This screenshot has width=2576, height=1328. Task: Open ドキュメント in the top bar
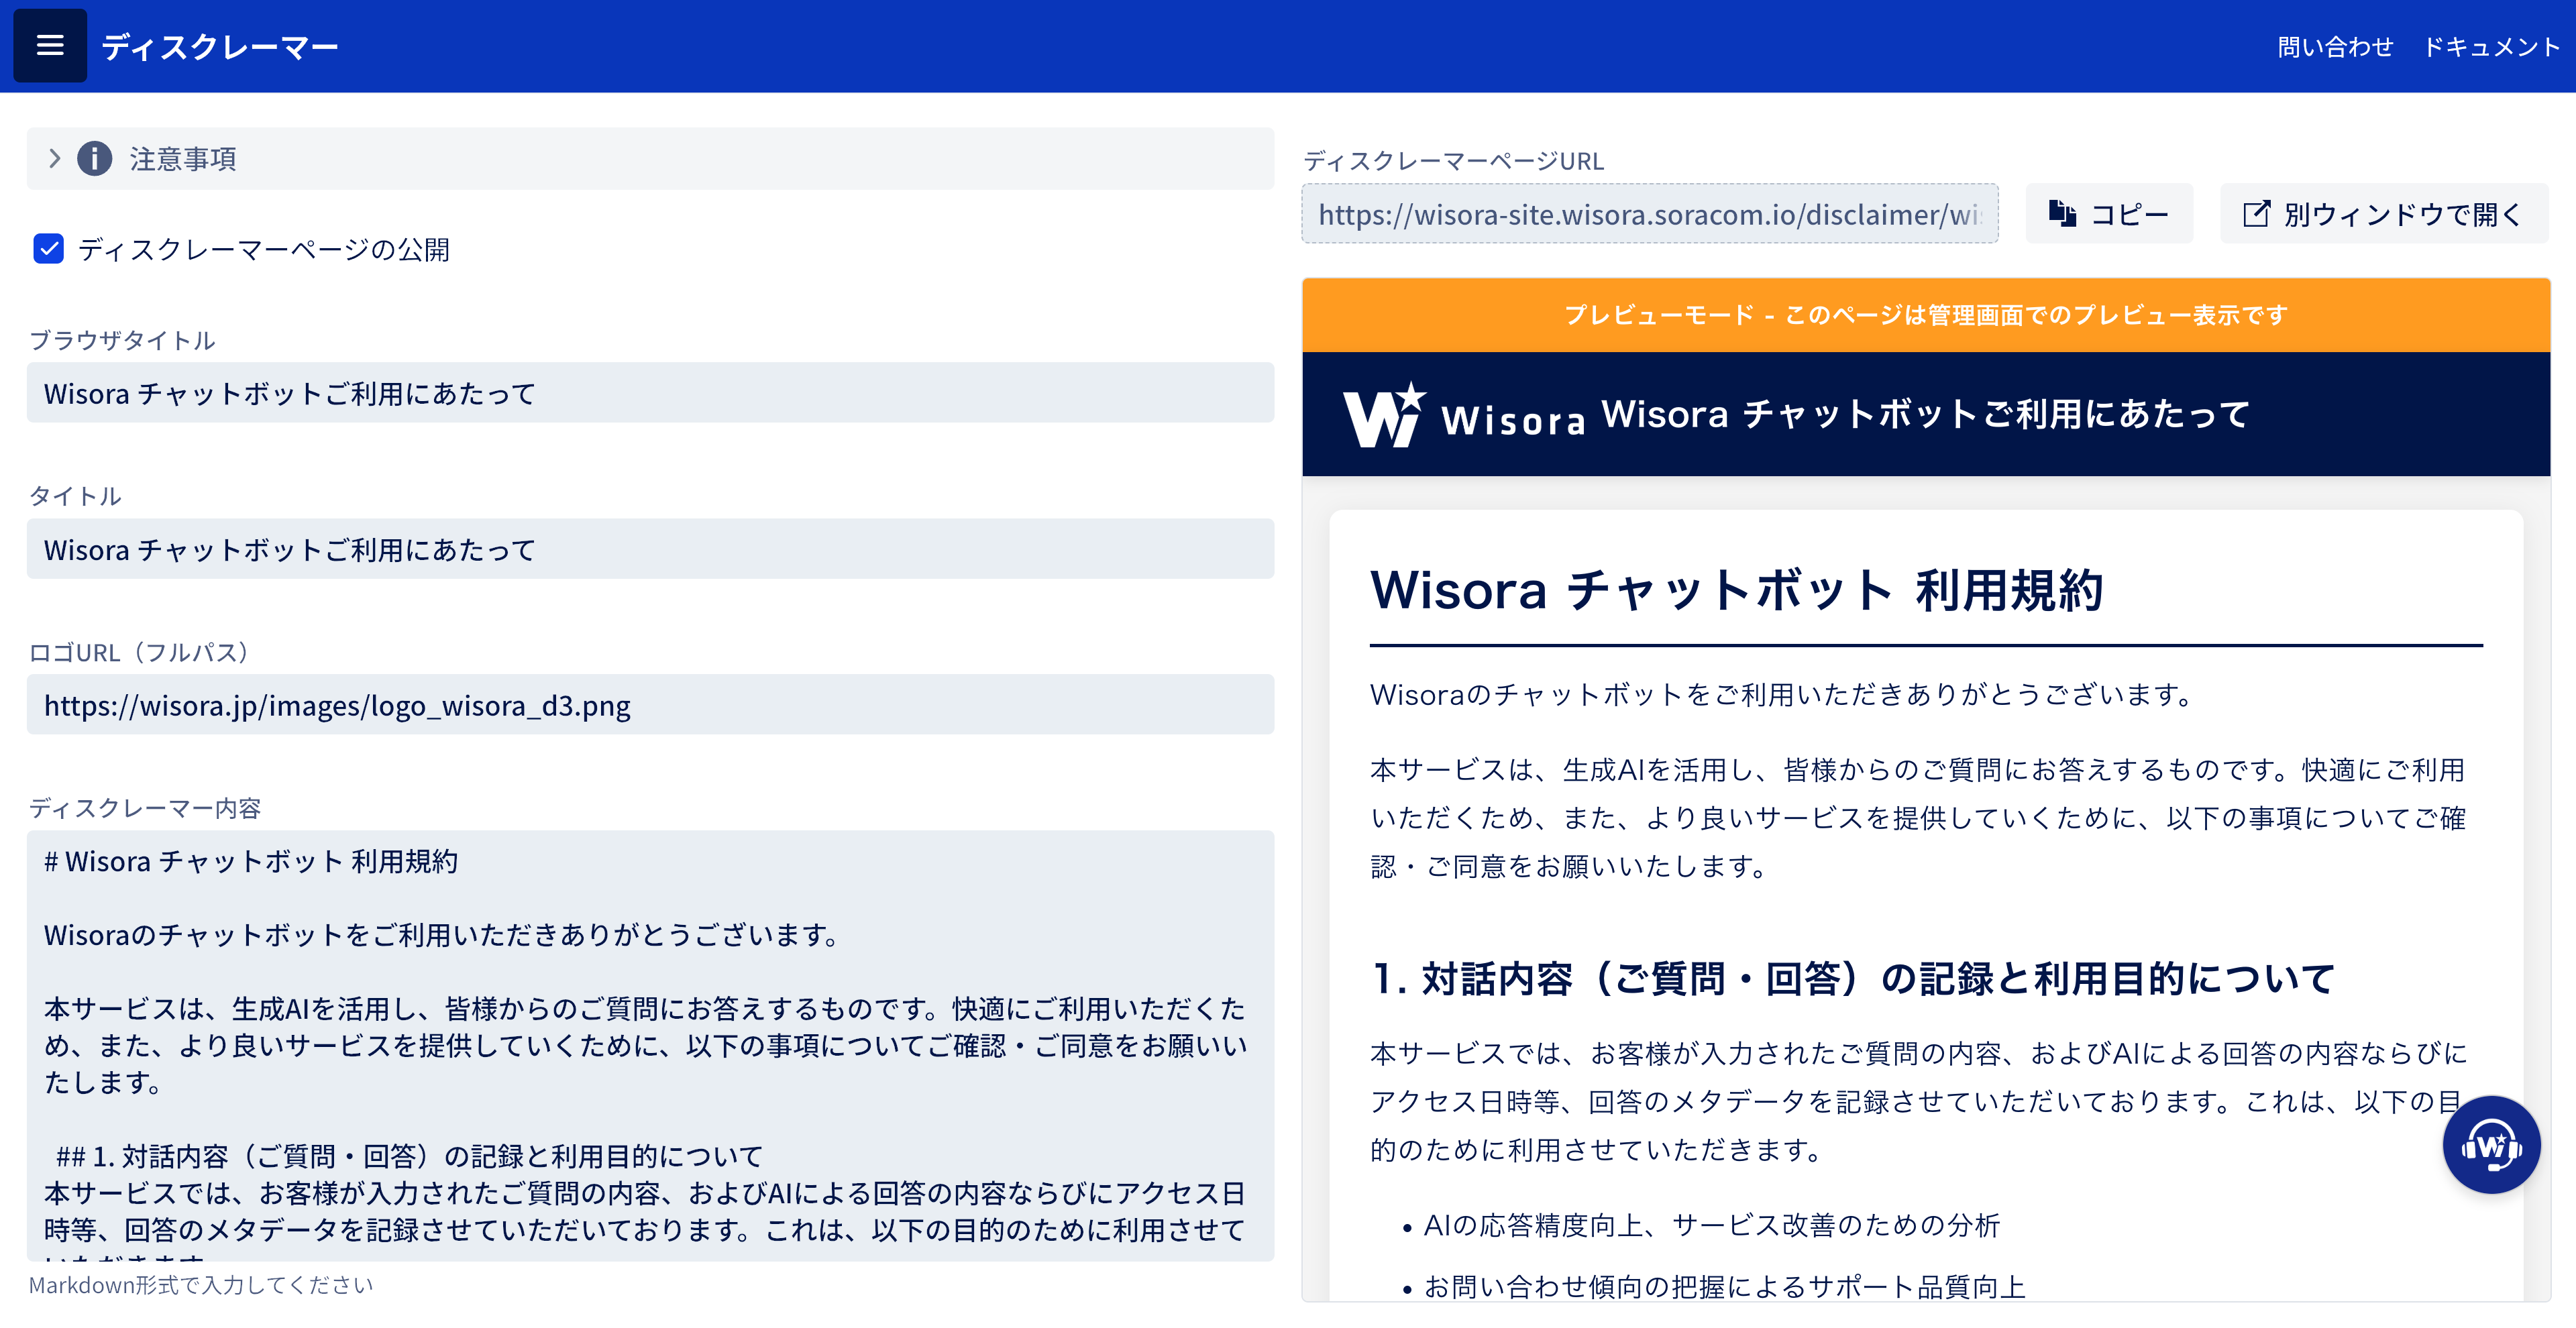(2490, 47)
